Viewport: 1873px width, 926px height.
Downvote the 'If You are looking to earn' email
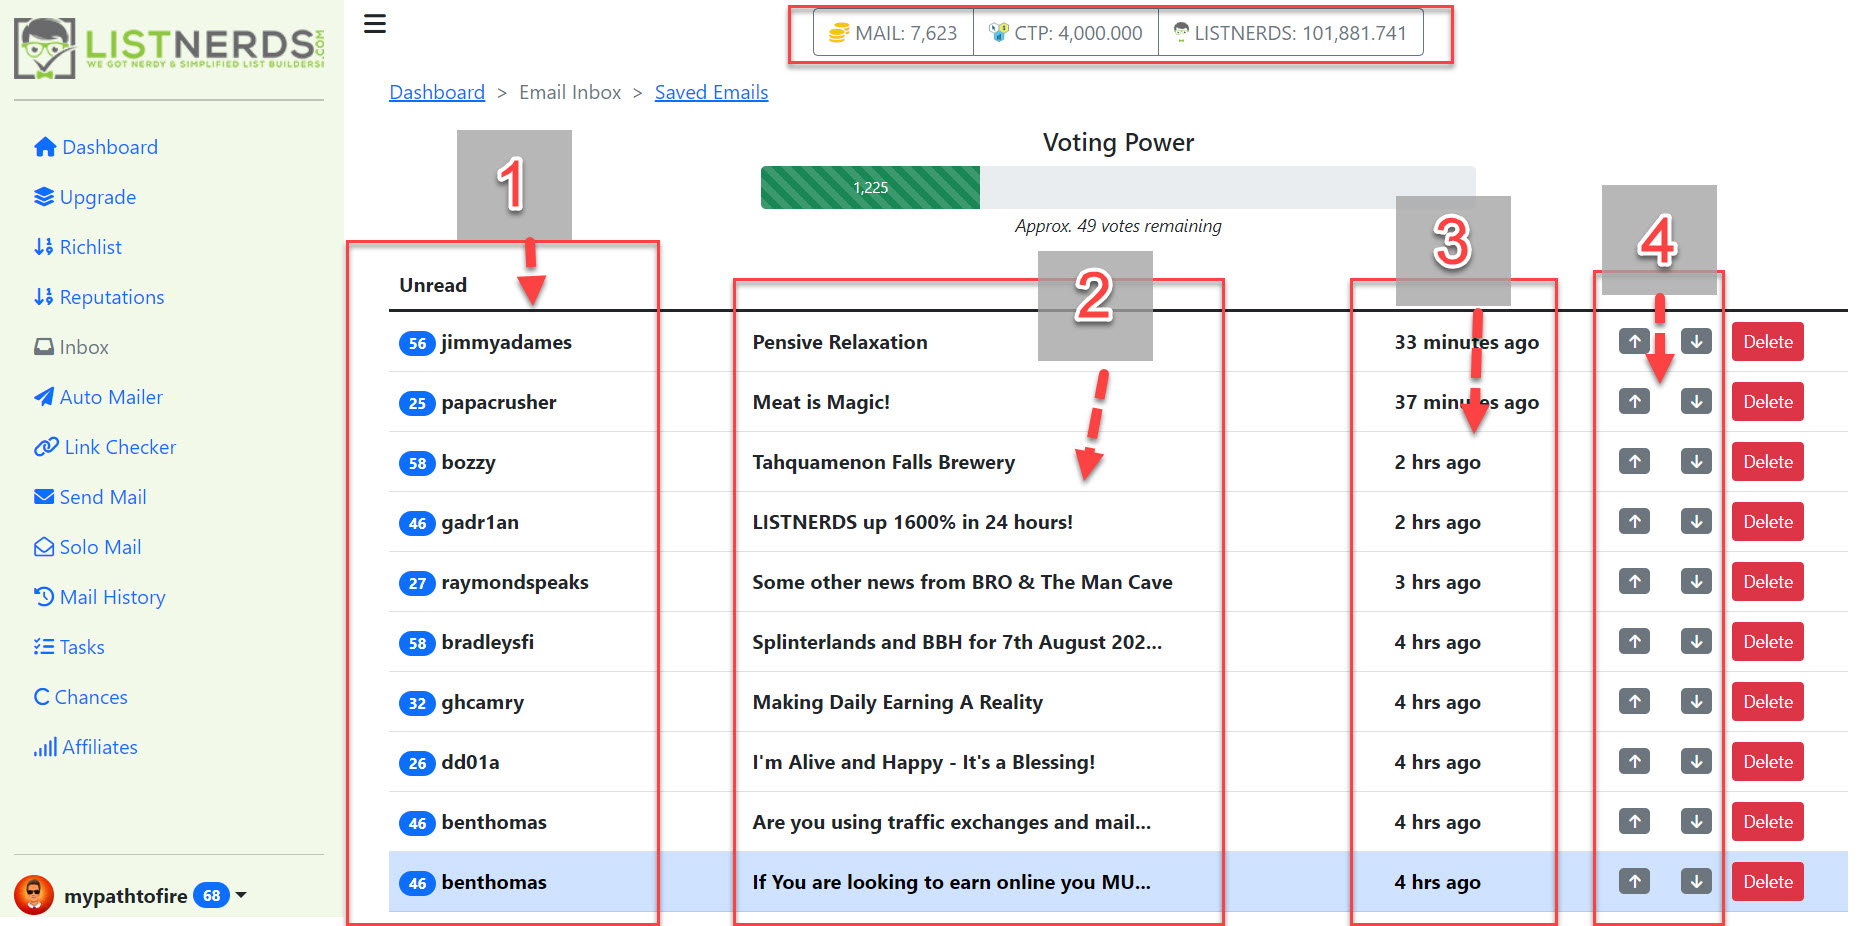(1696, 882)
